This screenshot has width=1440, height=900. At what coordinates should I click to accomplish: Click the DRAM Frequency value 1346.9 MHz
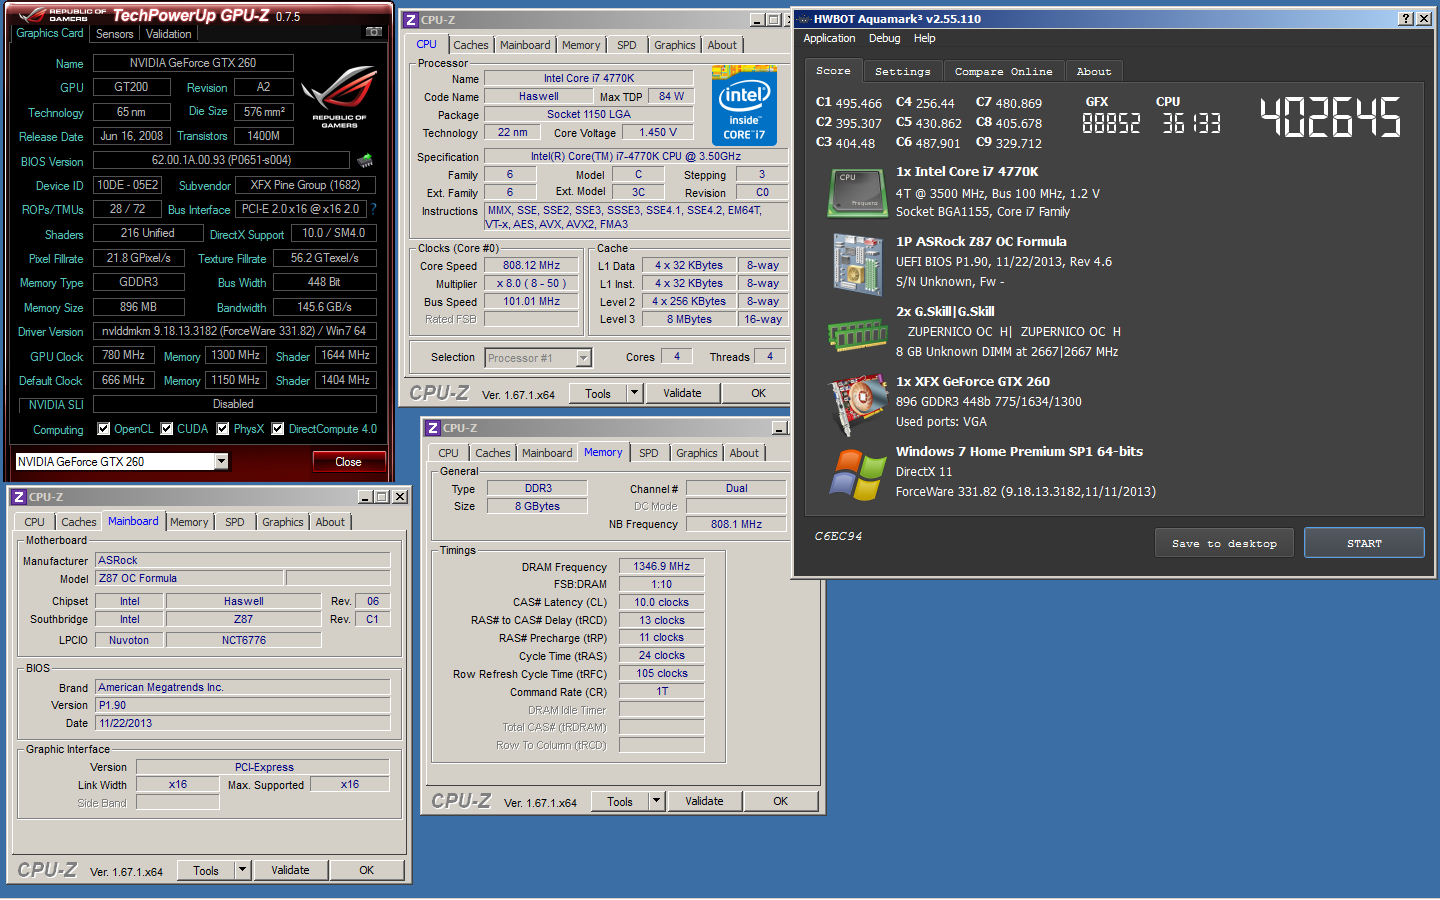[x=661, y=566]
